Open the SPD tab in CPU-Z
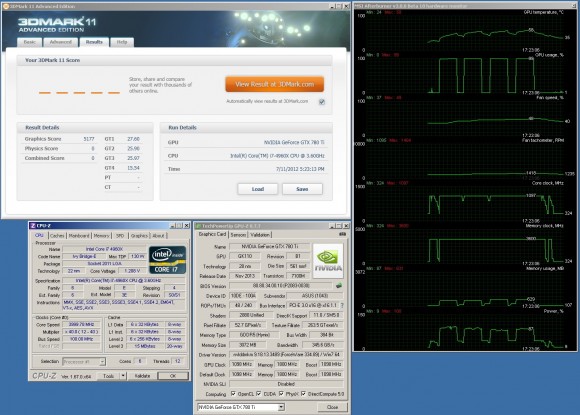Viewport: 580px width, 415px height. click(120, 236)
